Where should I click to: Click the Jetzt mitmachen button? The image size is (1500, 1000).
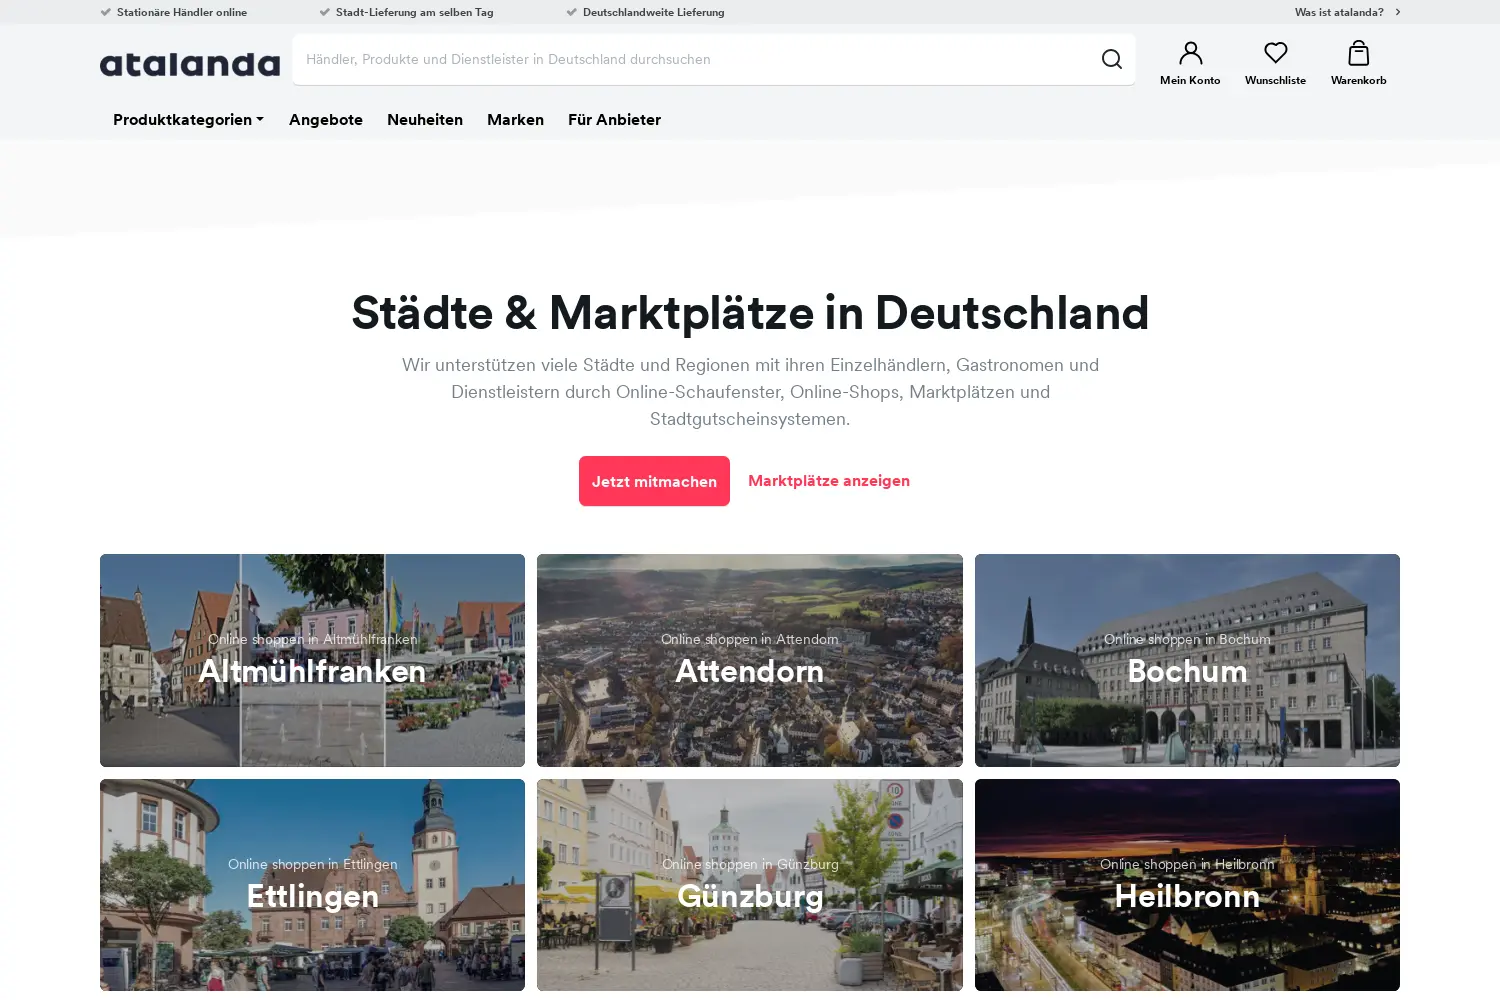(x=654, y=481)
